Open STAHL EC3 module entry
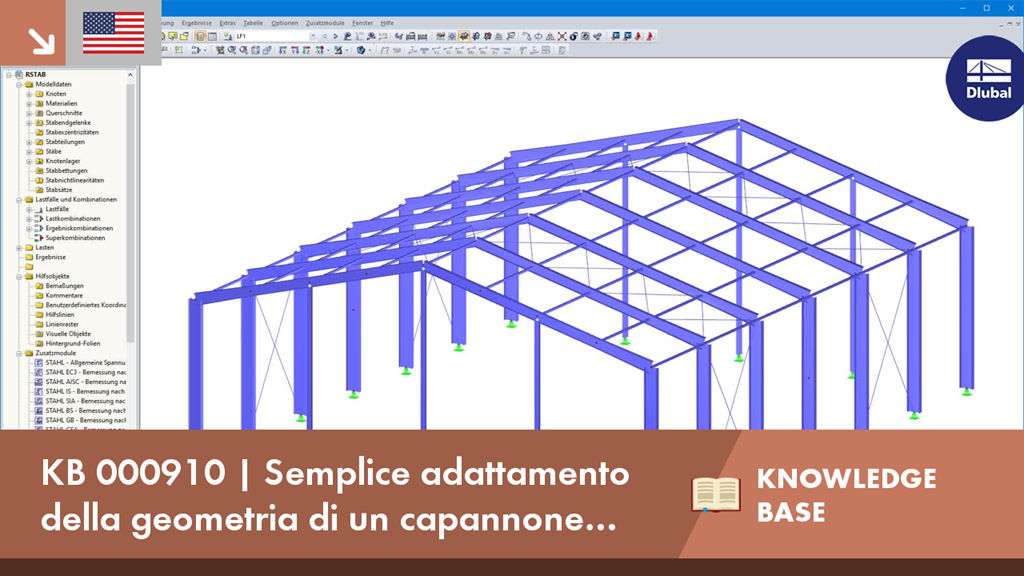The height and width of the screenshot is (576, 1024). point(86,372)
